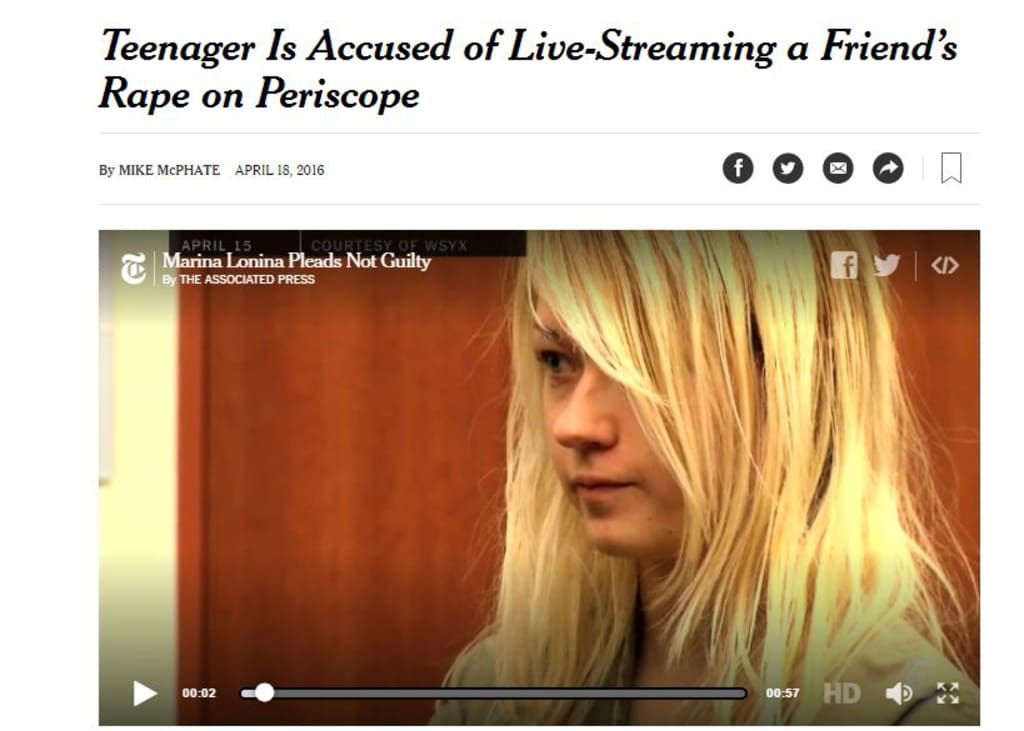Open the New York Times logo in video
The height and width of the screenshot is (731, 1024).
tap(134, 268)
